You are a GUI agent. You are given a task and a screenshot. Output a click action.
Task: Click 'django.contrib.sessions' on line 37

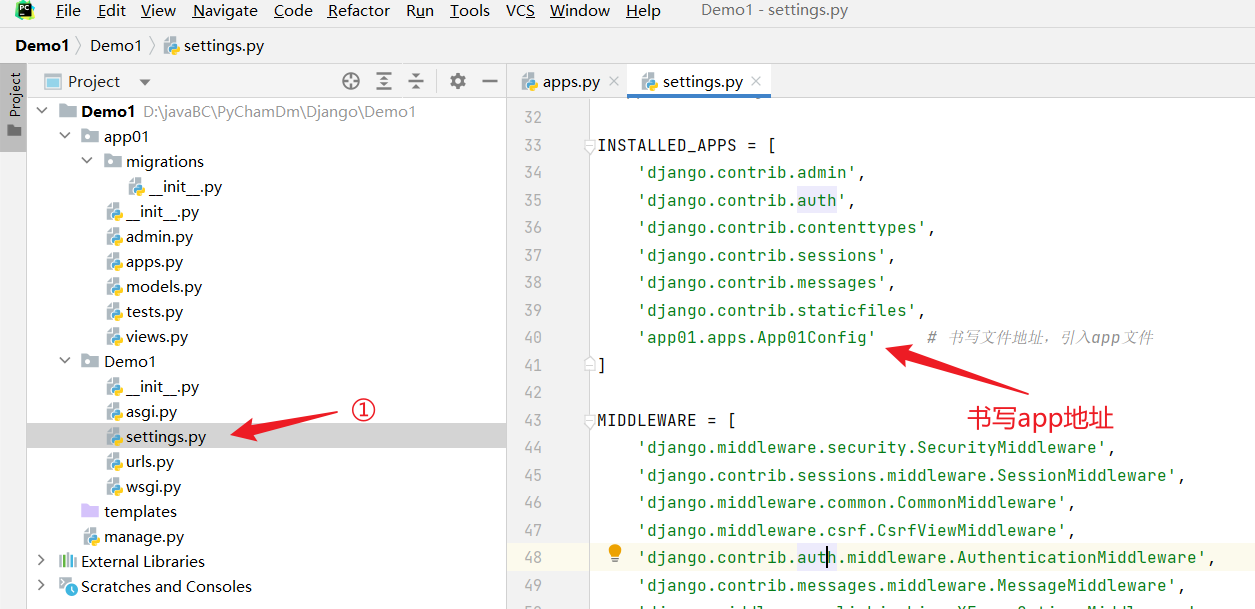coord(762,255)
